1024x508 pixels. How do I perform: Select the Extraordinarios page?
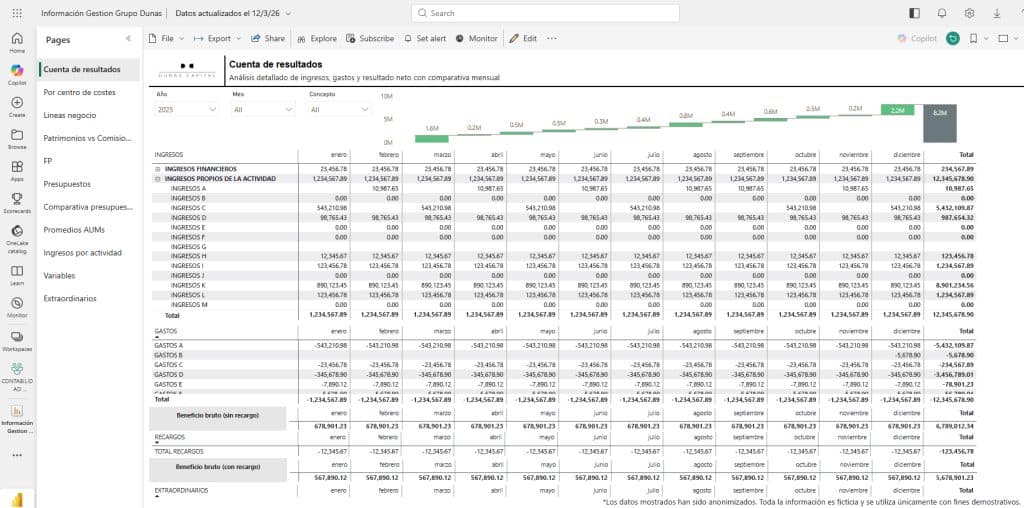(89, 298)
